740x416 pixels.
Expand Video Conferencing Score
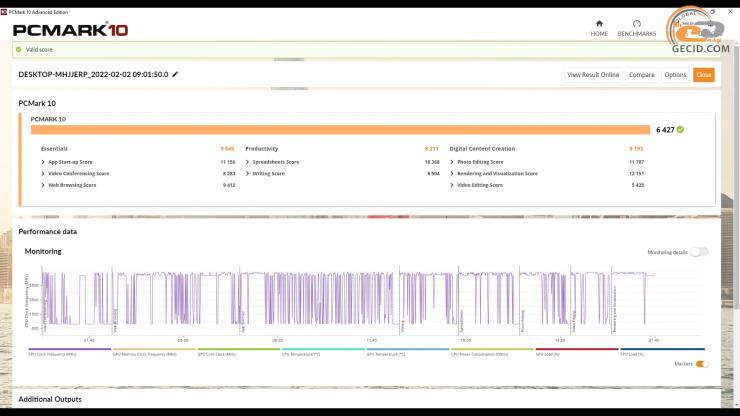click(x=43, y=173)
